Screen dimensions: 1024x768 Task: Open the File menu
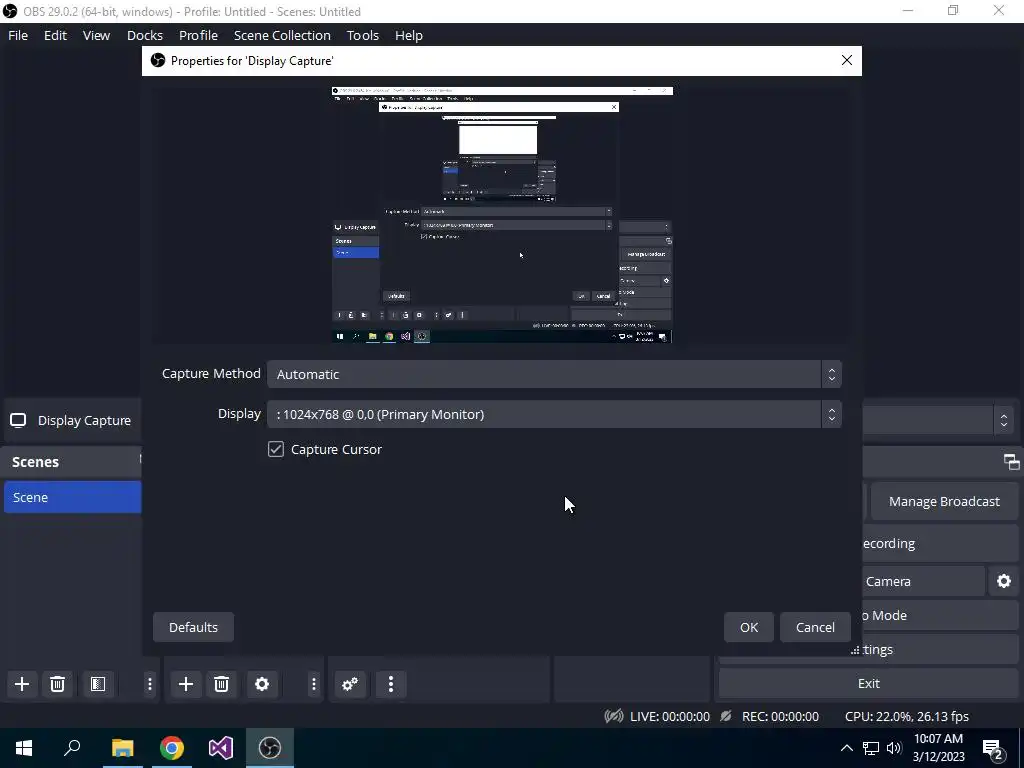(18, 35)
